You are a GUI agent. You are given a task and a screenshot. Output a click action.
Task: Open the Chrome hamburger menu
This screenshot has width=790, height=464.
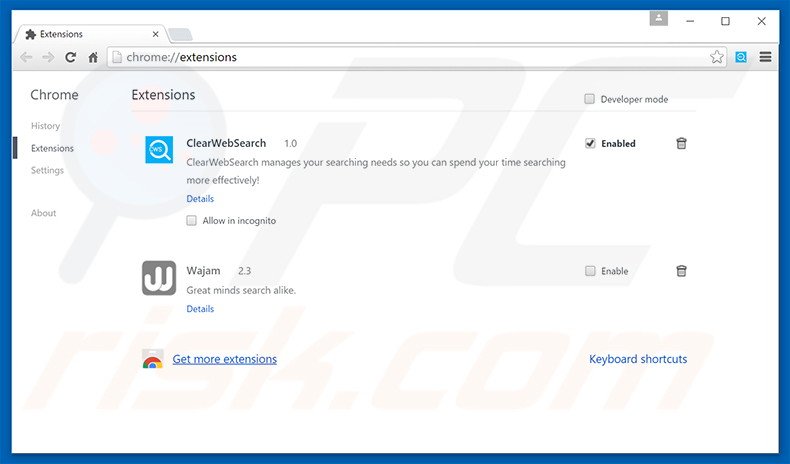765,57
